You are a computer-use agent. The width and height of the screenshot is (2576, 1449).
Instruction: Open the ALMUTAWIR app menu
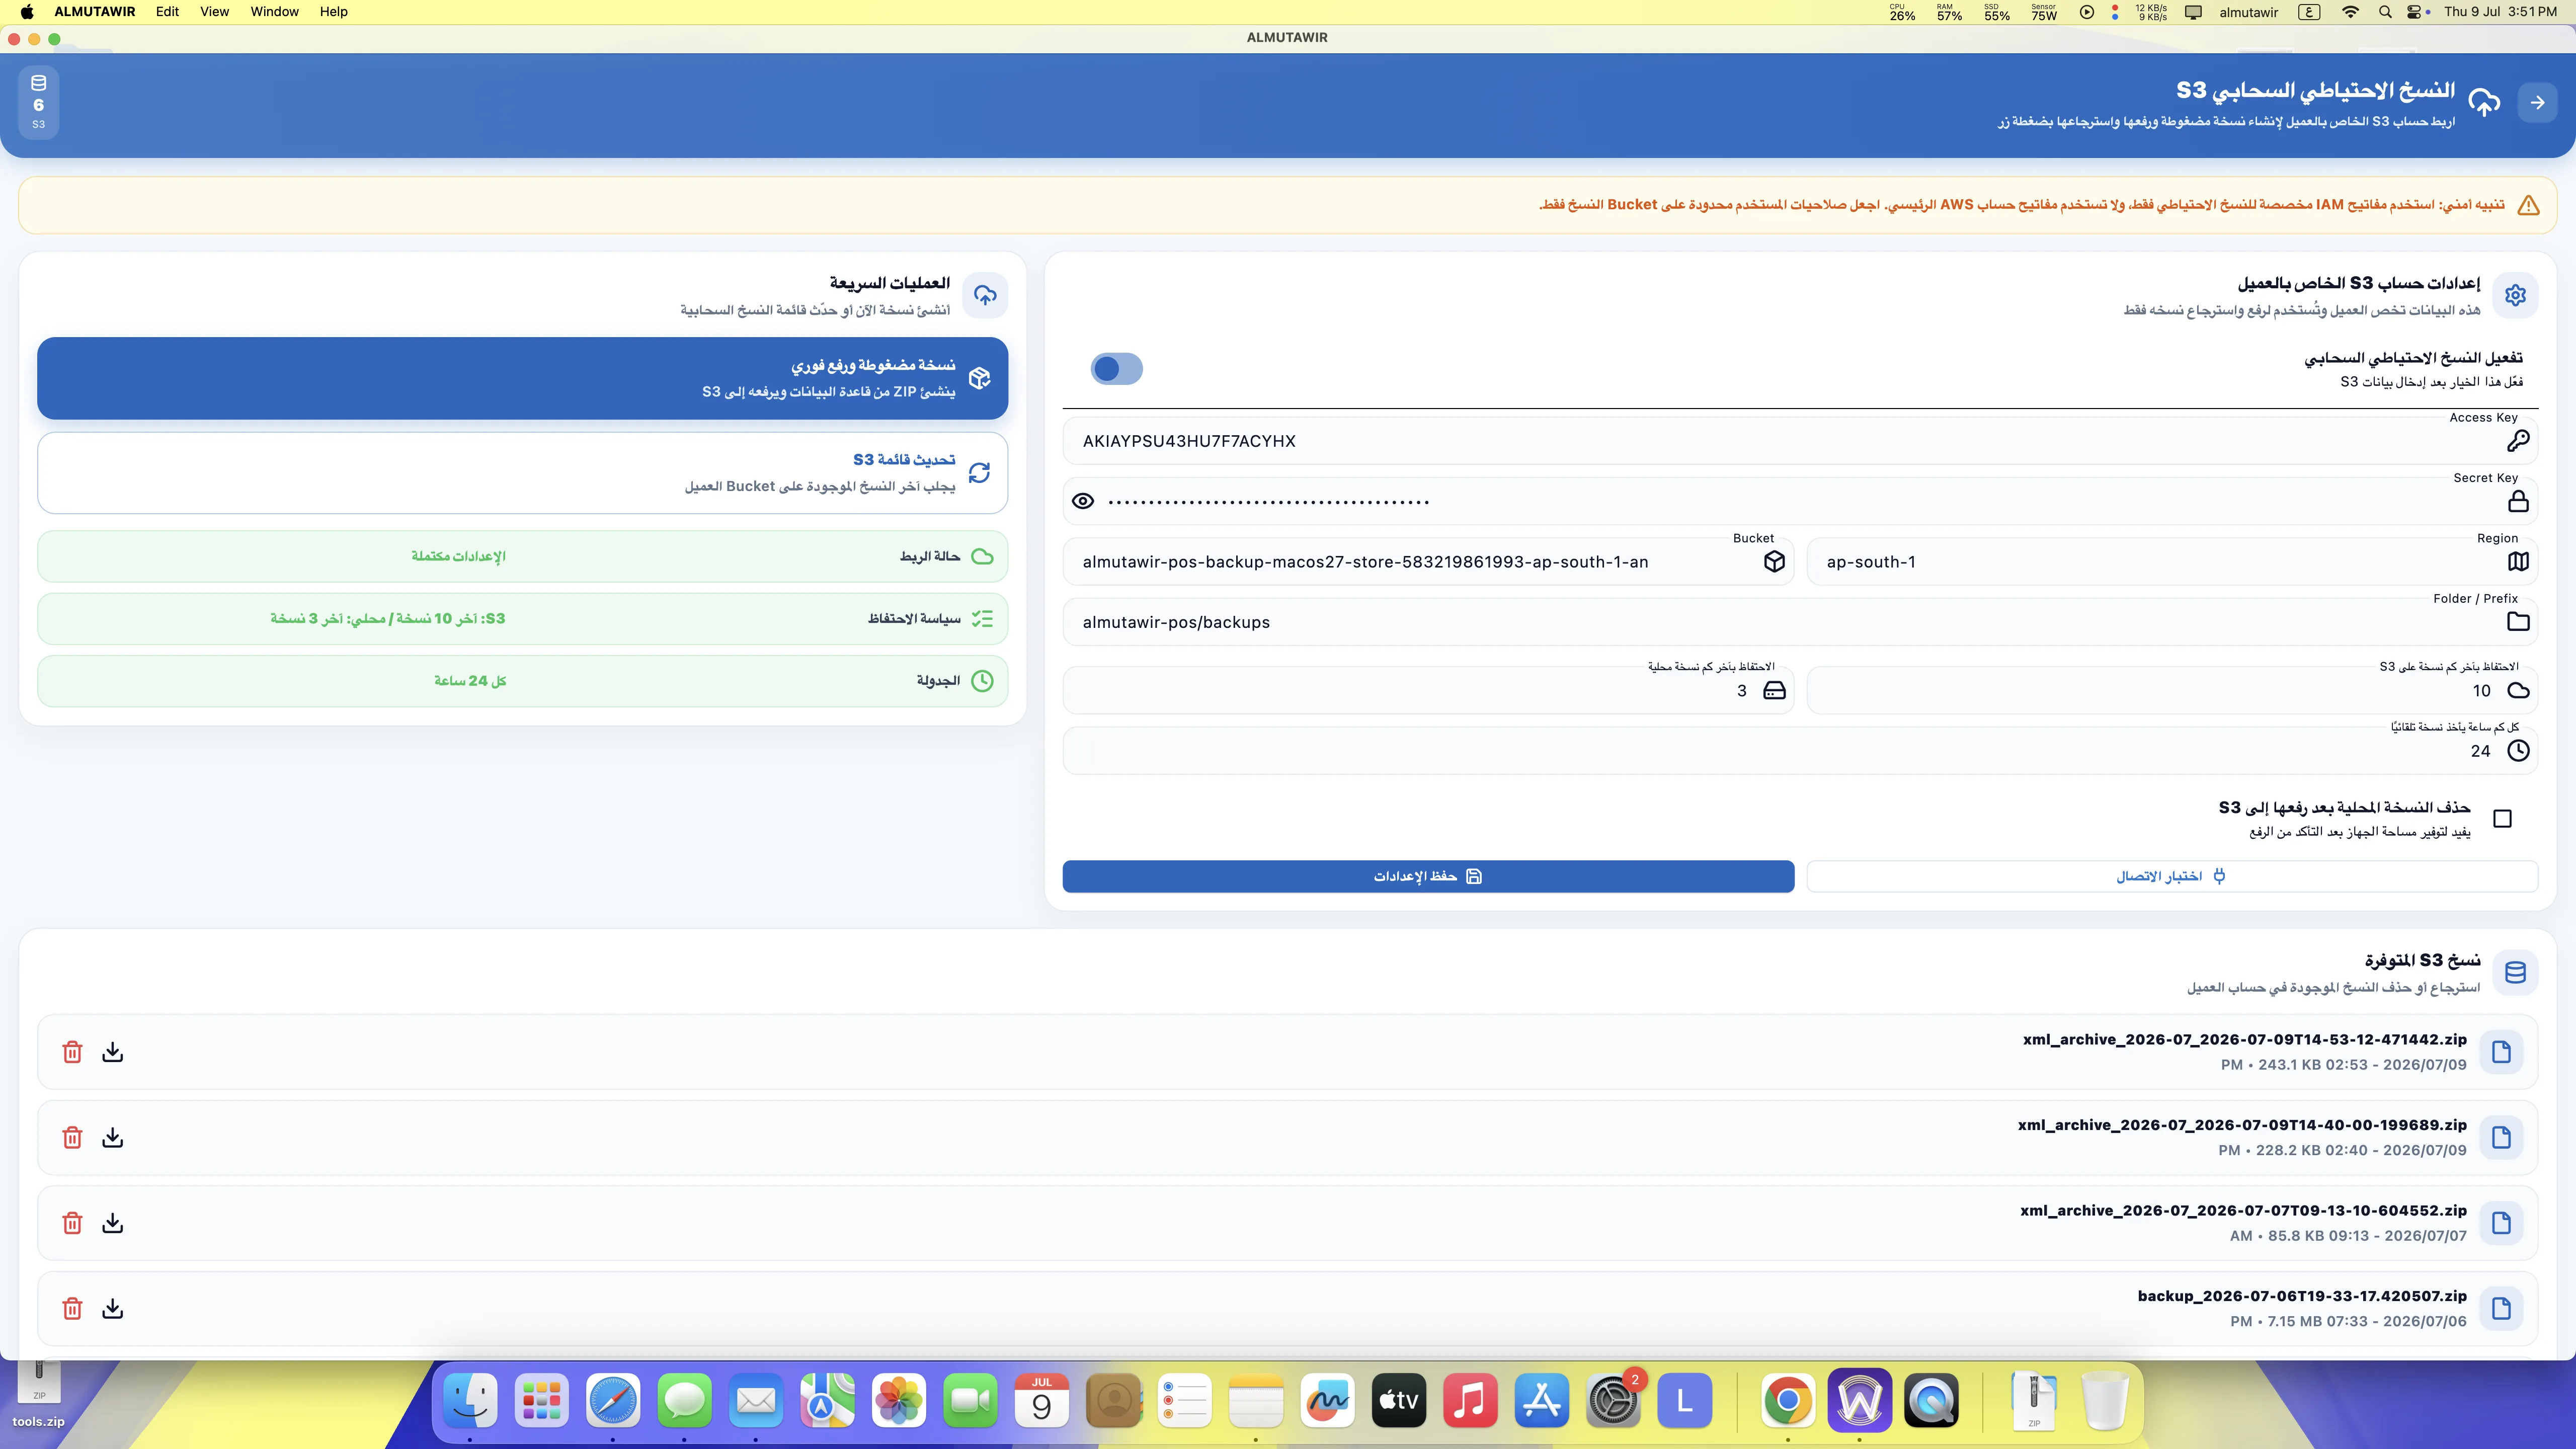95,12
